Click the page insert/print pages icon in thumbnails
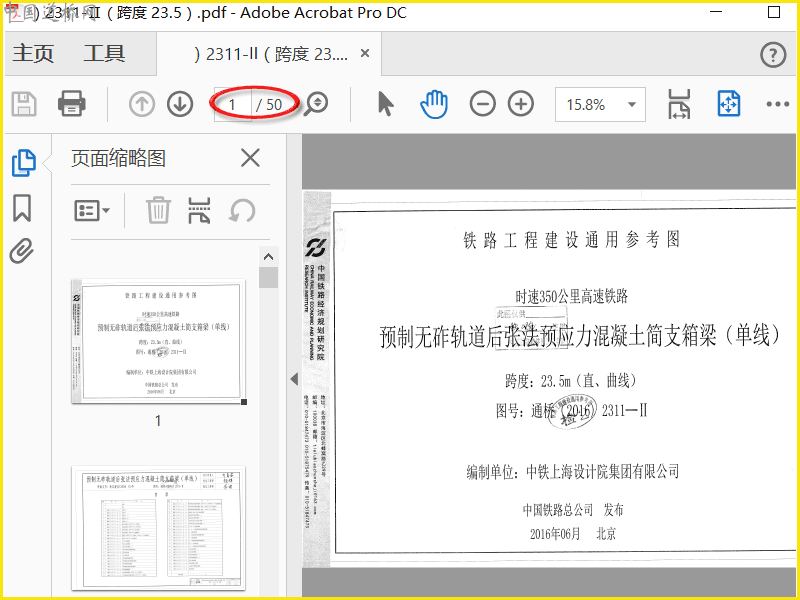800x600 pixels. pos(199,210)
